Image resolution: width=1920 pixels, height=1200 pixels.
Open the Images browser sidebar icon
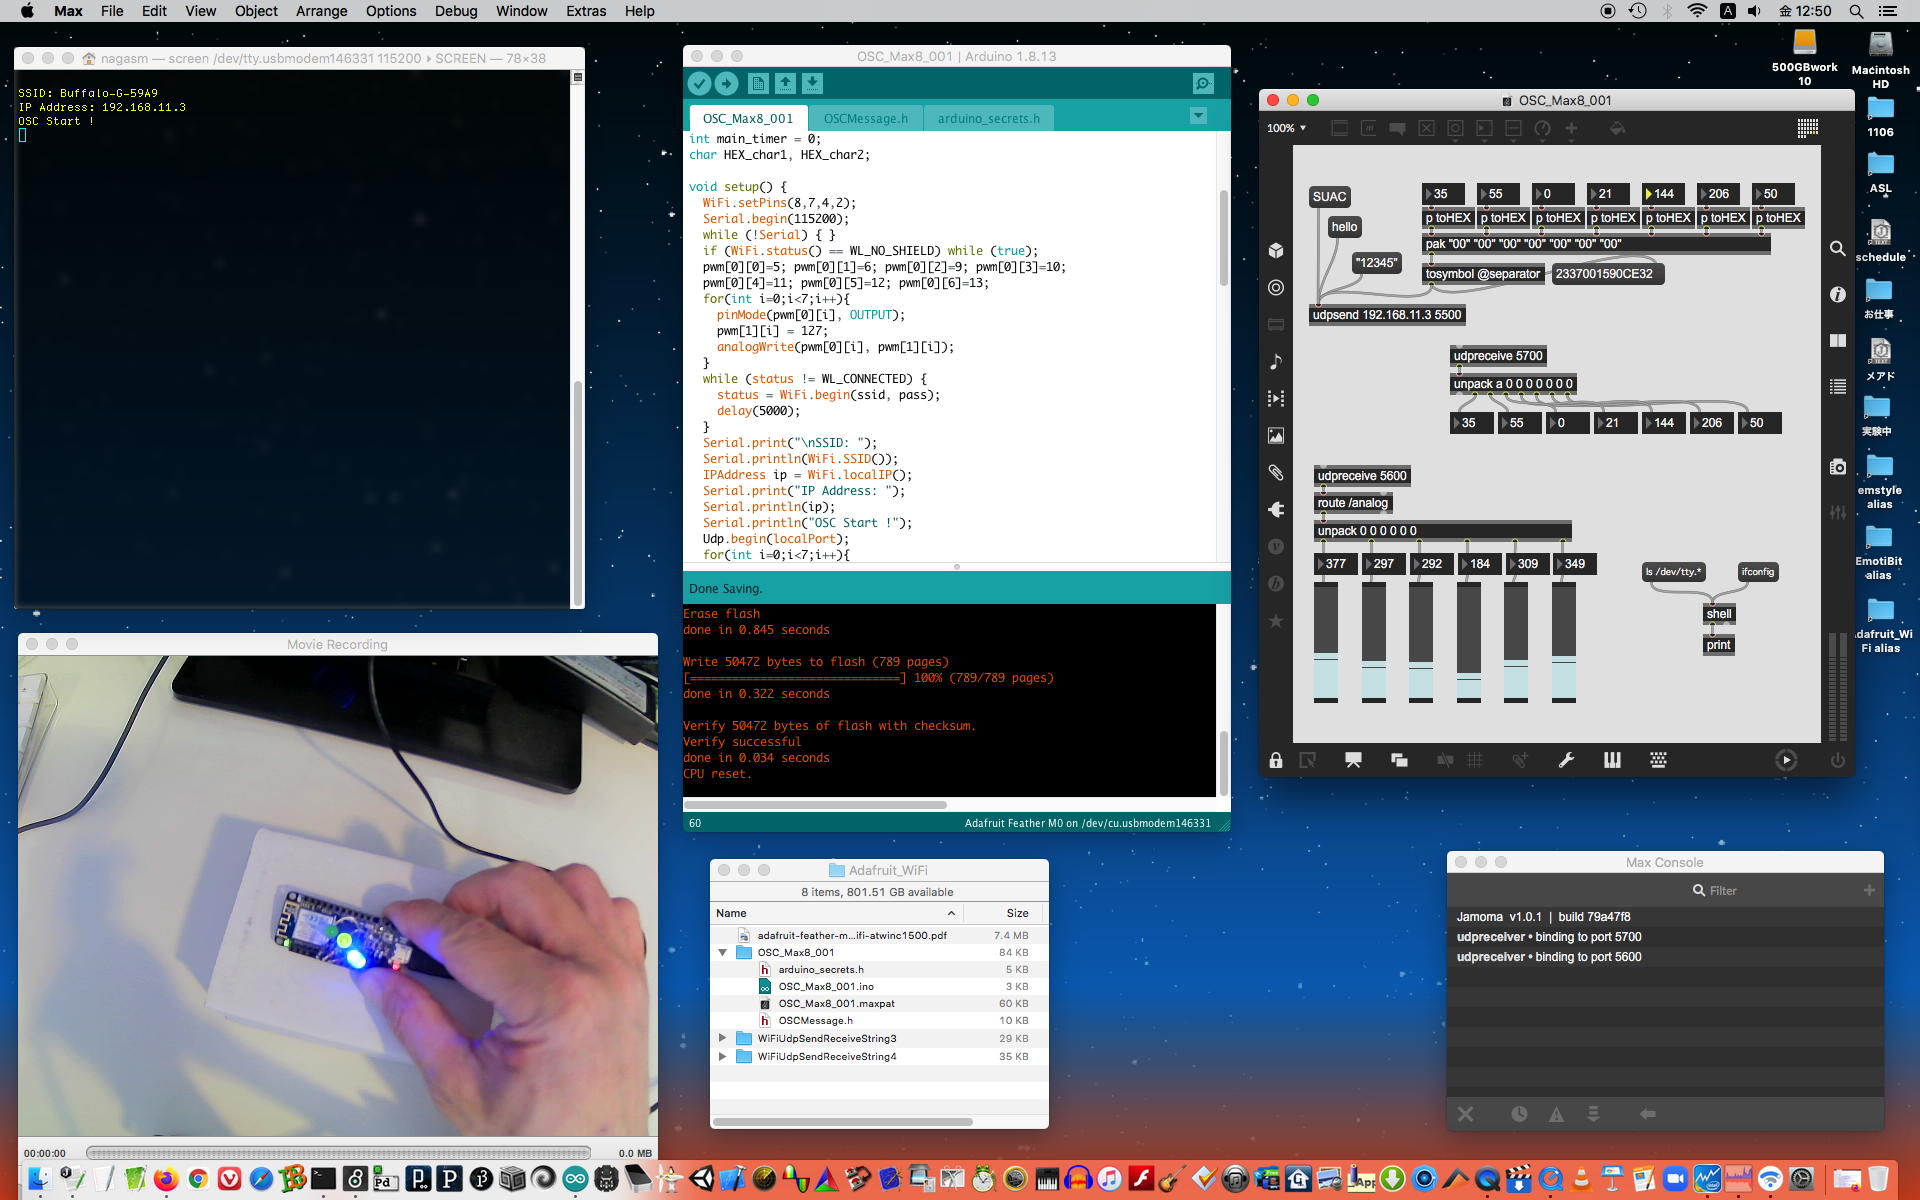point(1276,436)
